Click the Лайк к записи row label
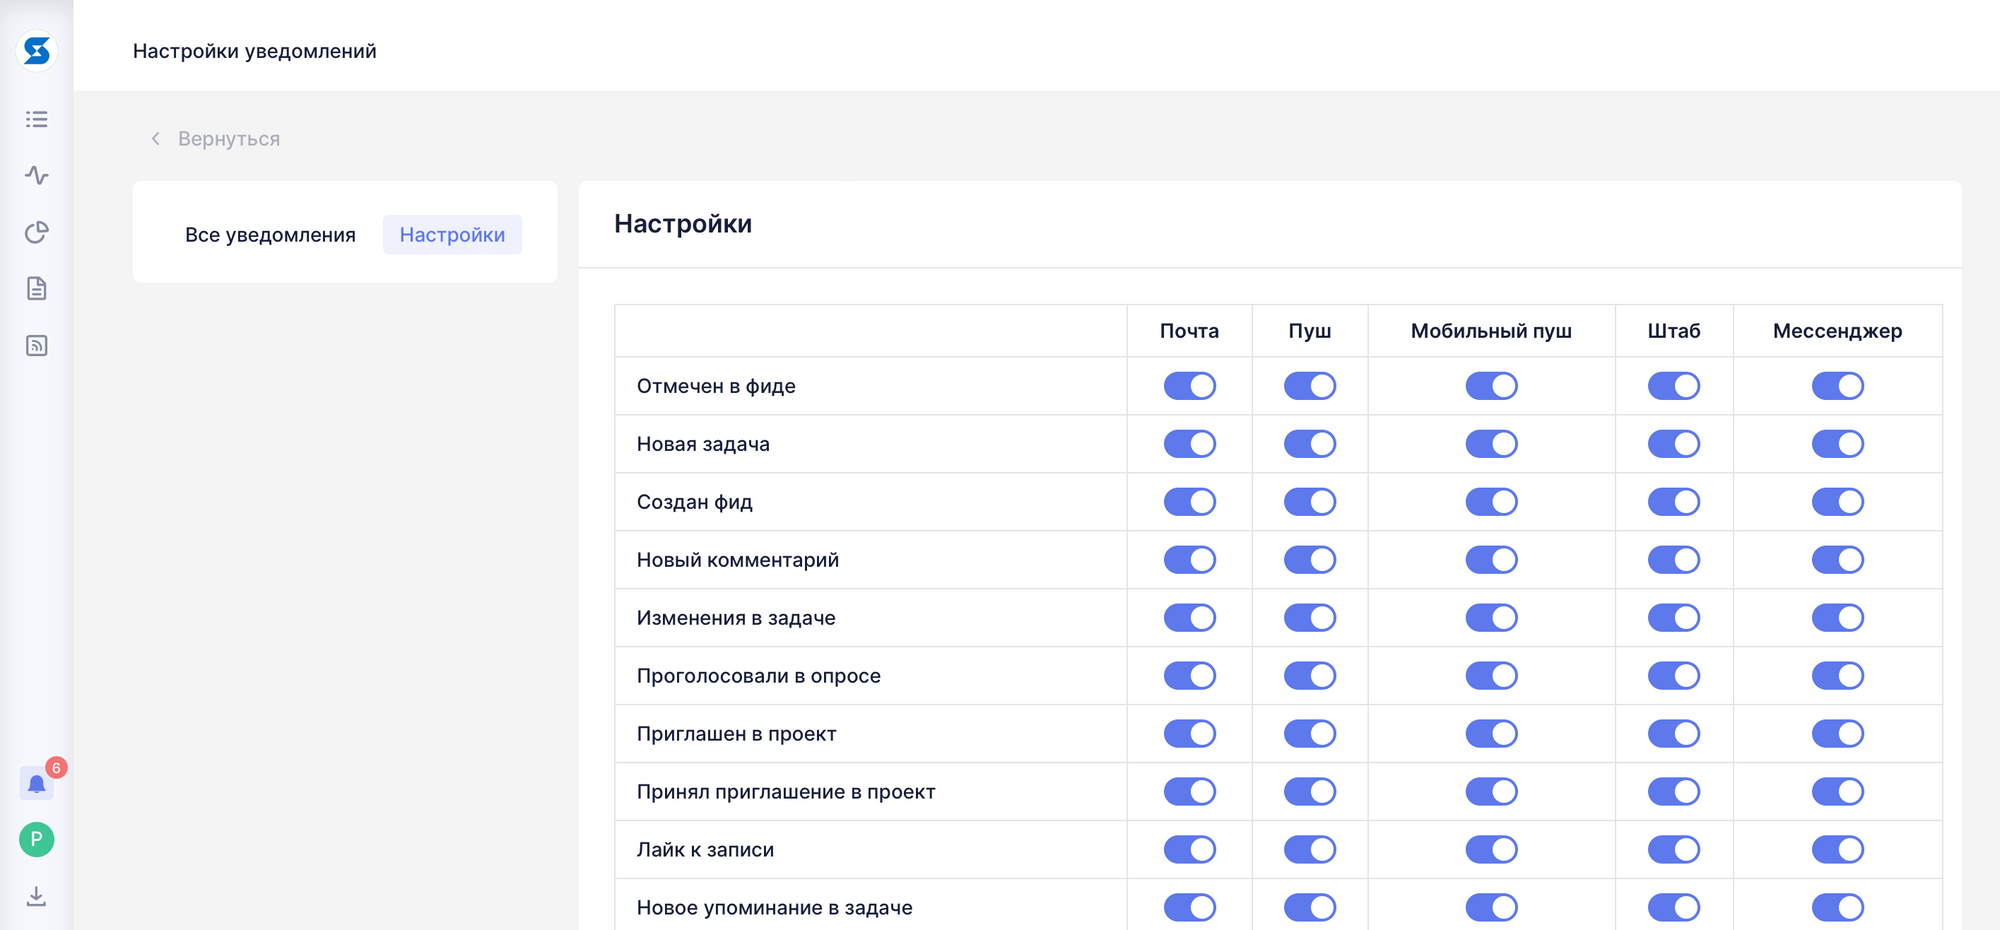This screenshot has width=2000, height=930. click(705, 850)
